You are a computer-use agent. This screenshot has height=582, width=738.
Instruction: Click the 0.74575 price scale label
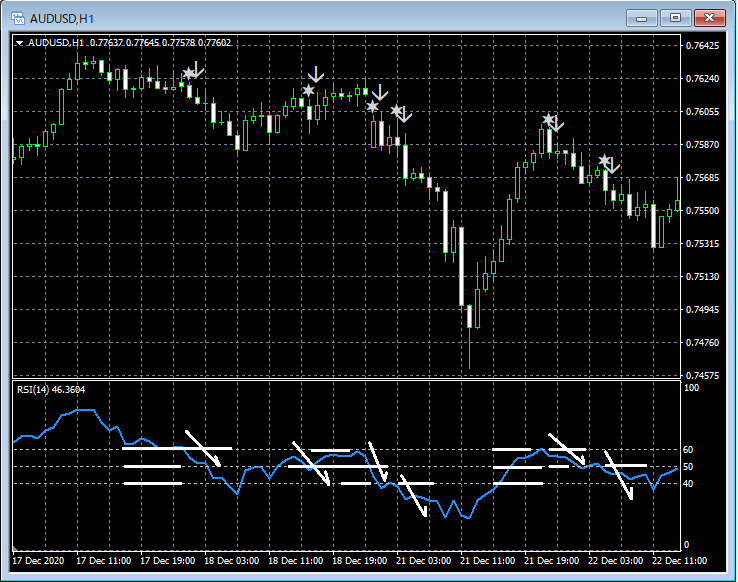pyautogui.click(x=702, y=375)
